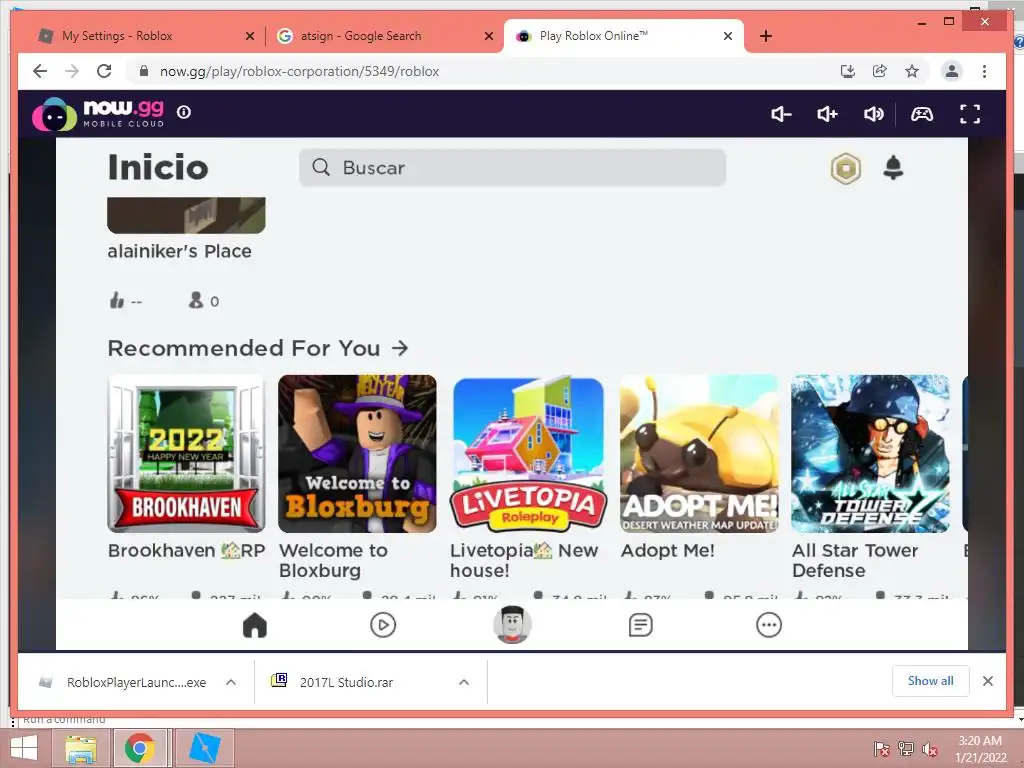Expand options for RobloxPlayerLauncher.exe download

pos(231,682)
